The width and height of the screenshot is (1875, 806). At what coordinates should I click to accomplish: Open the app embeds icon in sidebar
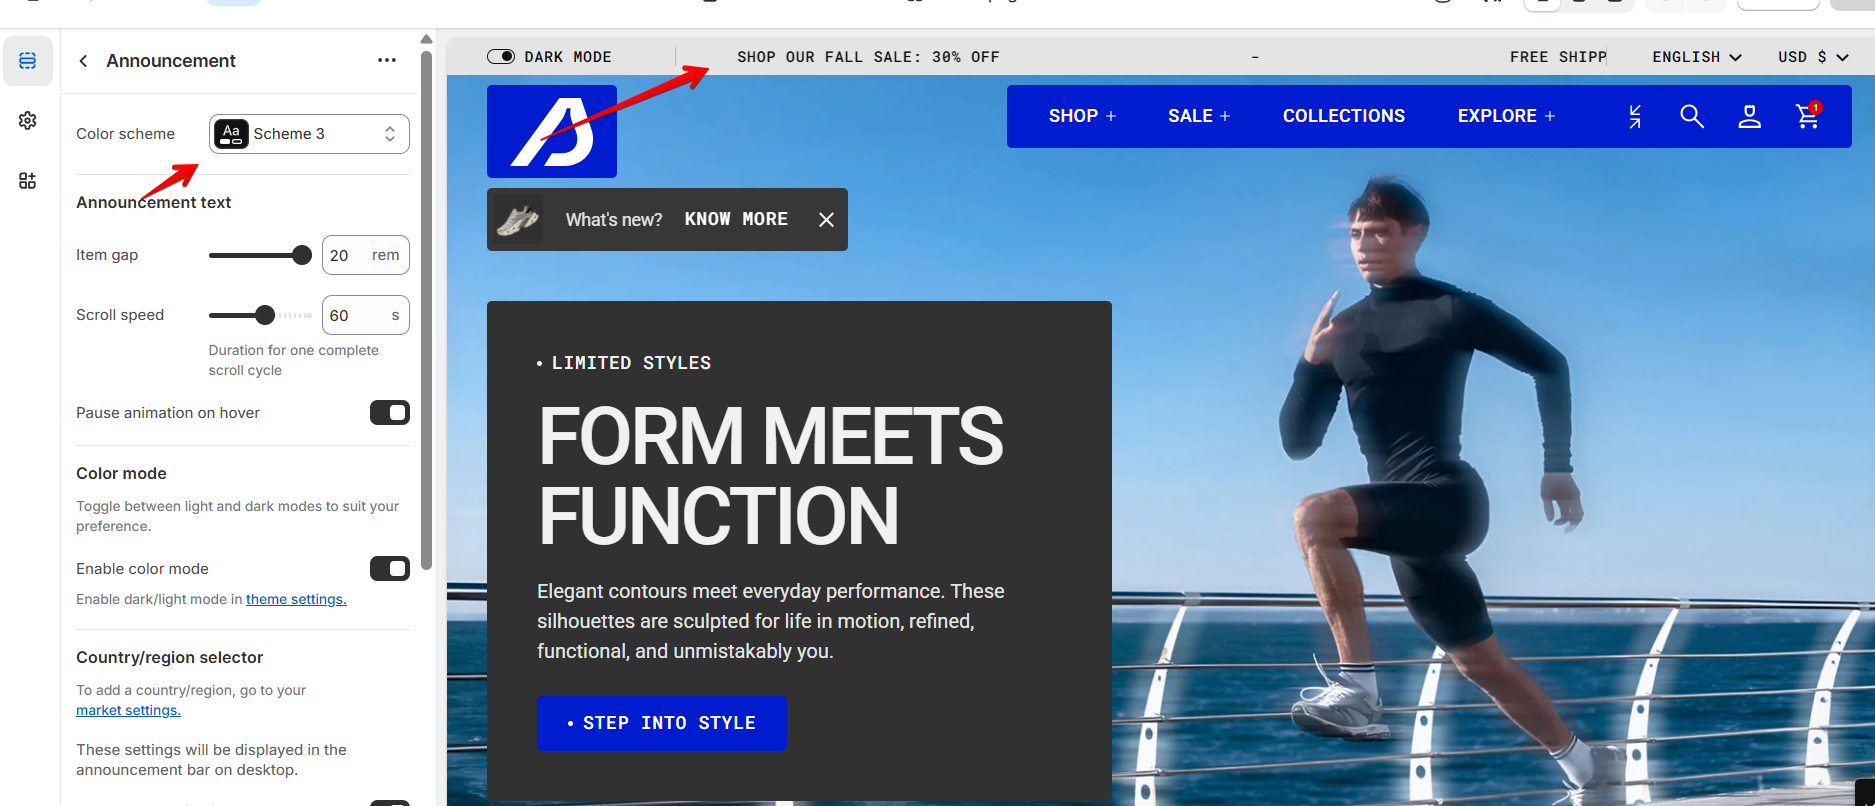point(28,181)
